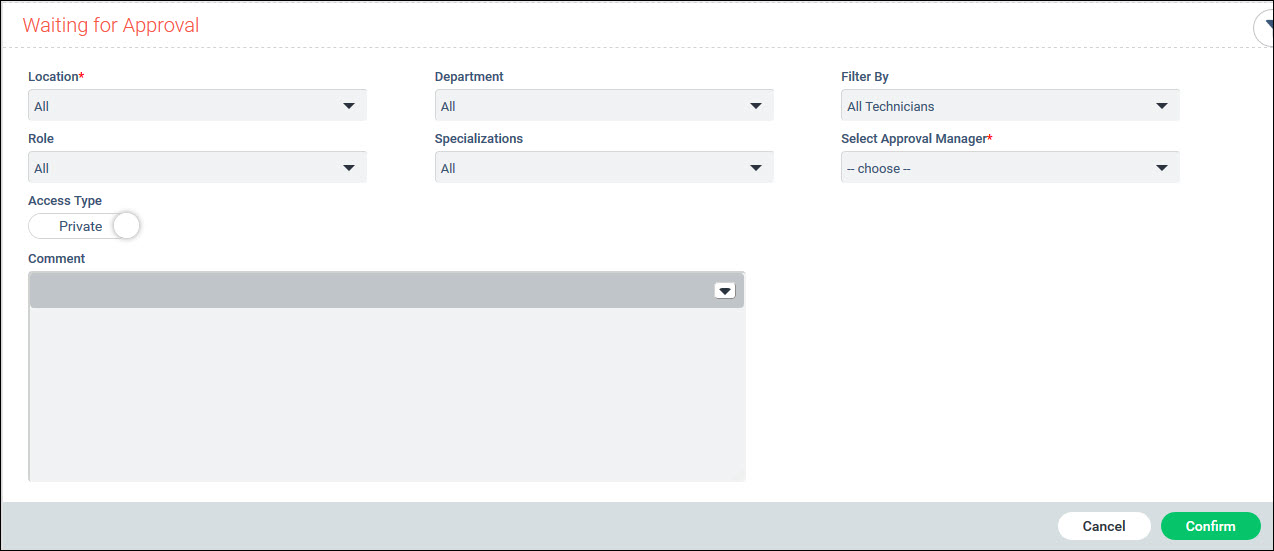Click the Filter By dropdown arrow
Viewport: 1274px width, 551px height.
click(x=1161, y=106)
